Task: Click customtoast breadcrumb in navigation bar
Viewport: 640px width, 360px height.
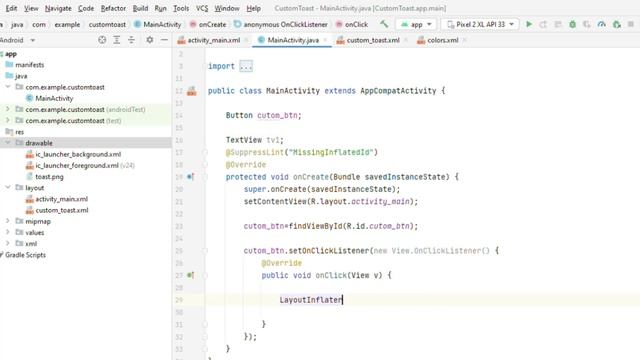Action: tap(107, 24)
